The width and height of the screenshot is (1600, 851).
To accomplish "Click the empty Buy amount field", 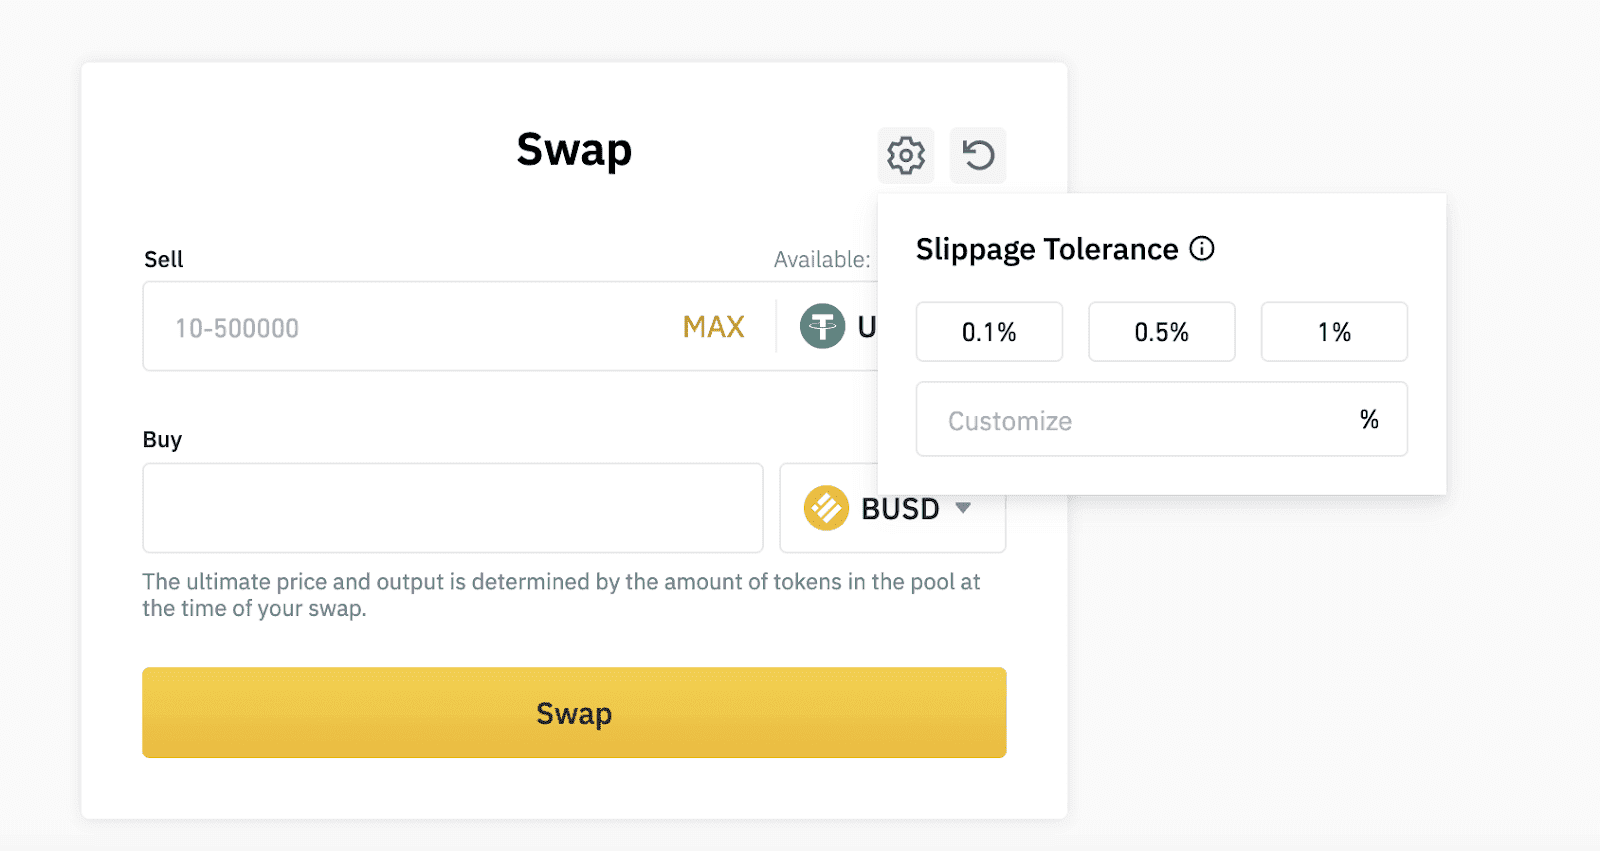I will (x=452, y=508).
